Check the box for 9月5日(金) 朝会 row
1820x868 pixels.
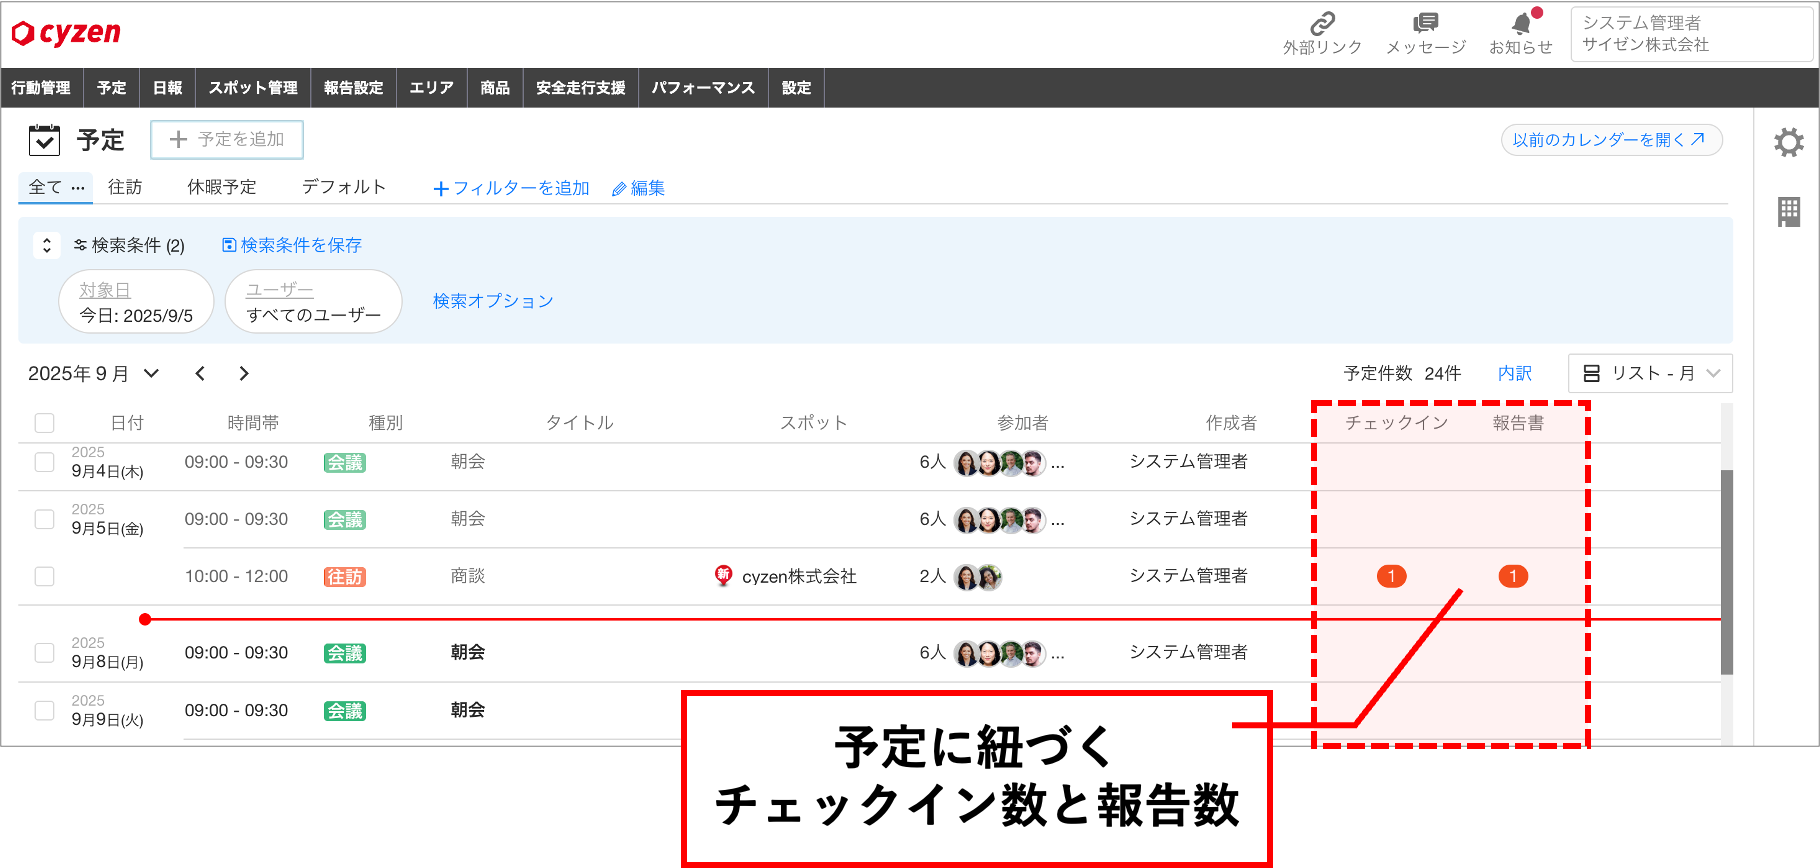coord(44,519)
